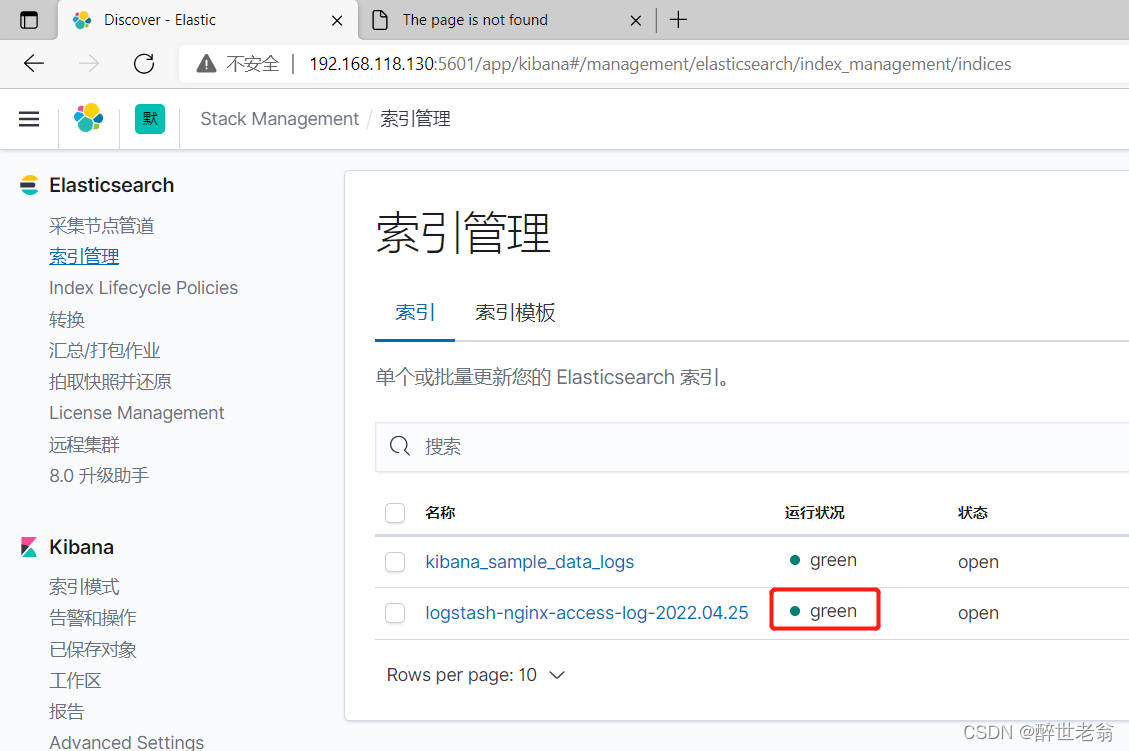The width and height of the screenshot is (1129, 751).
Task: Open 汇总/打包作业 in sidebar
Action: (x=104, y=351)
